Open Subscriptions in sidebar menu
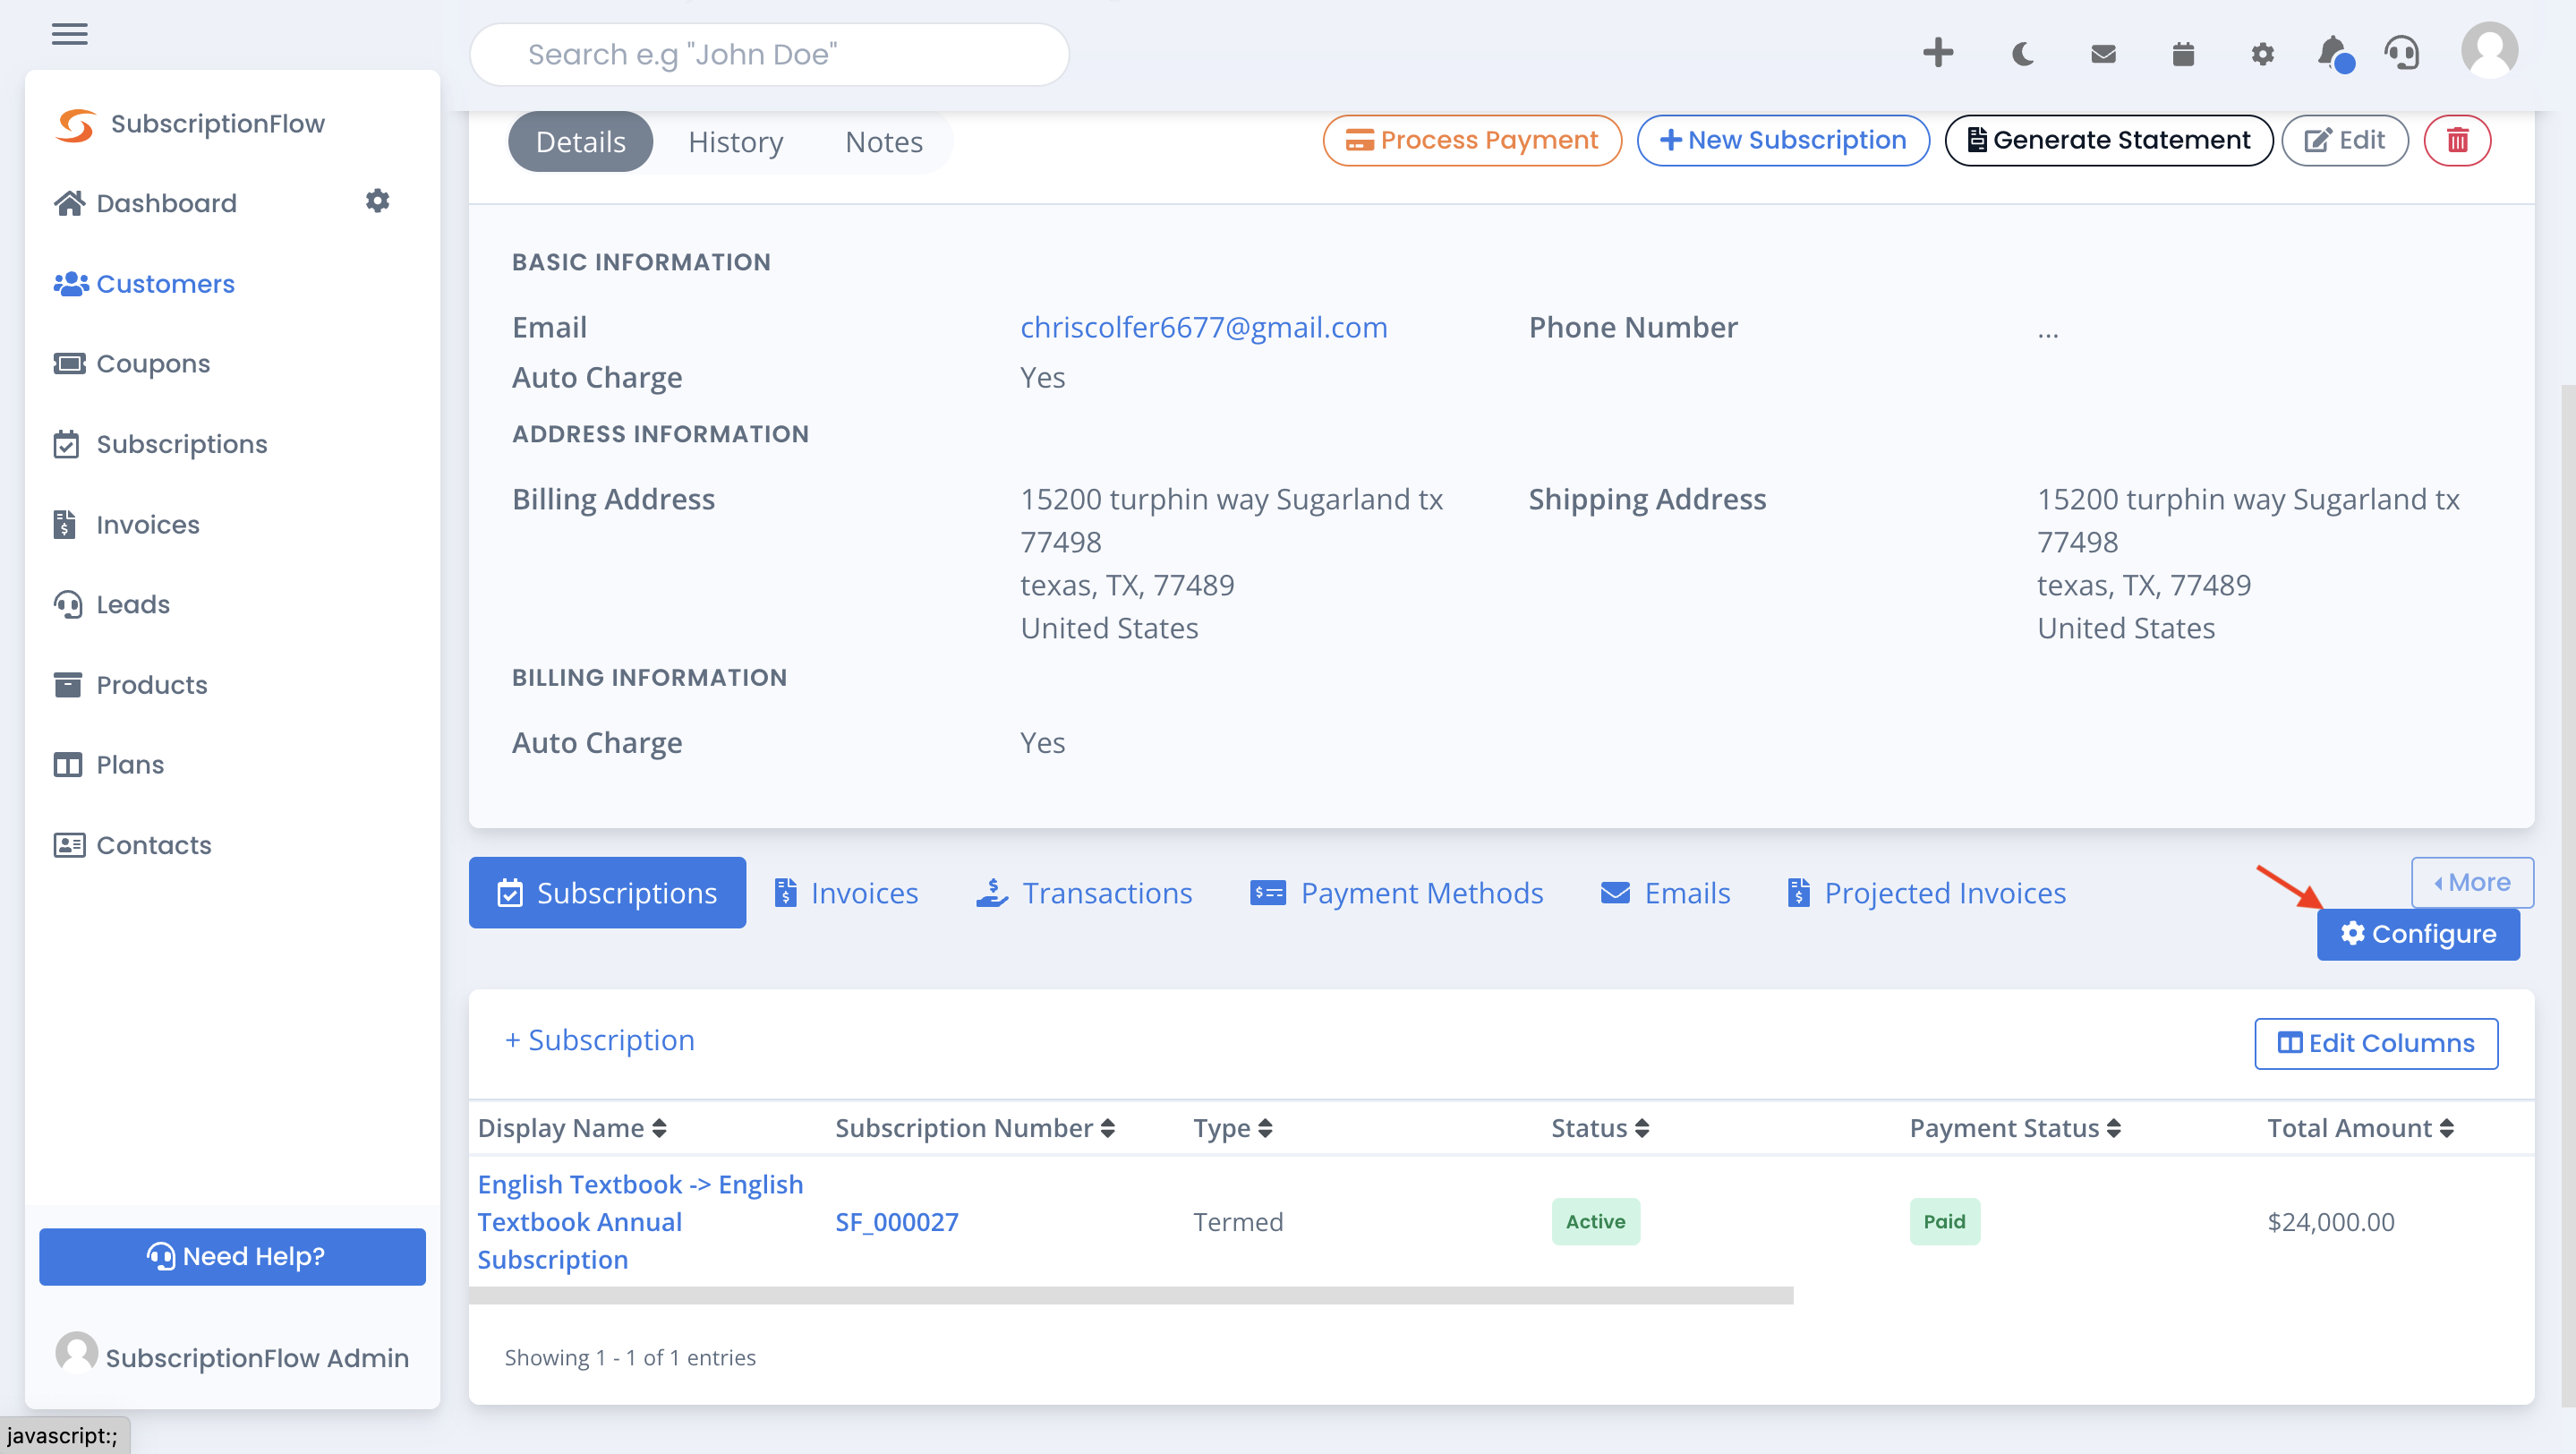Screen dimensions: 2576x1454 tap(160, 444)
